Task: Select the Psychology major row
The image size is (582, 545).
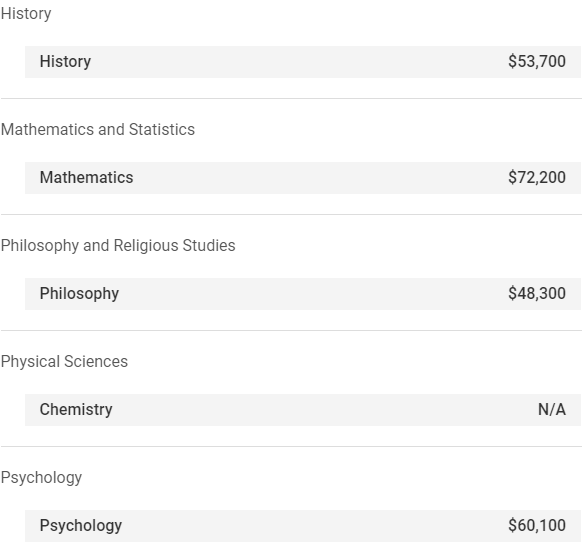Action: pyautogui.click(x=303, y=526)
